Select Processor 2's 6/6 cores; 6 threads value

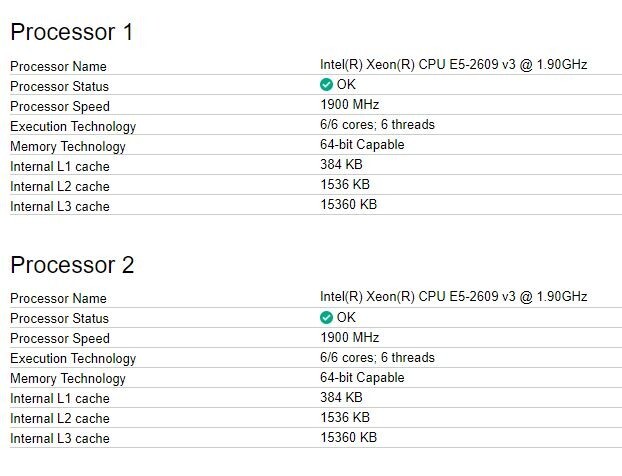(x=377, y=357)
